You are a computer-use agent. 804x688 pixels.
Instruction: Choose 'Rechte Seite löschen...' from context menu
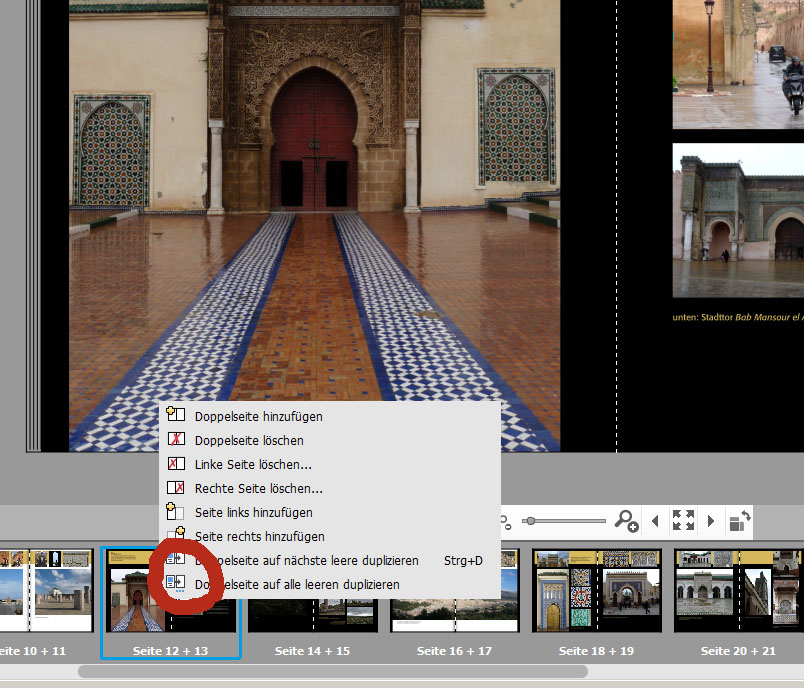(258, 489)
